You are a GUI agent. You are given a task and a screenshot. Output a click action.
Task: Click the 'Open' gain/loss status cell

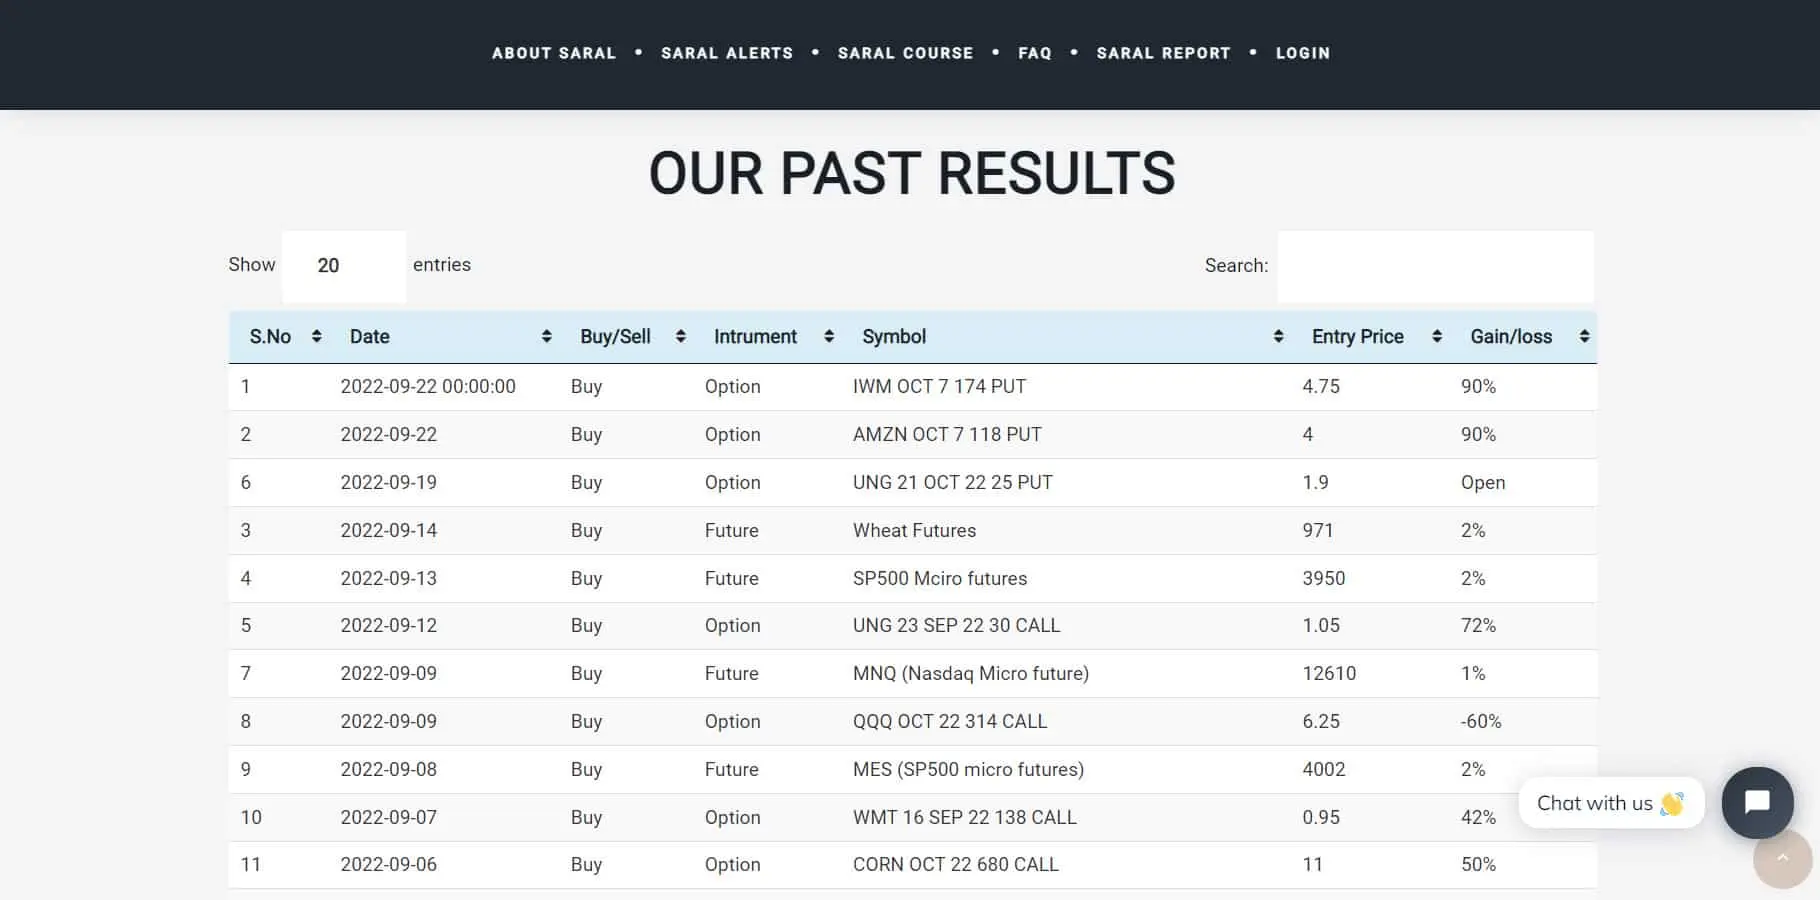click(x=1483, y=483)
